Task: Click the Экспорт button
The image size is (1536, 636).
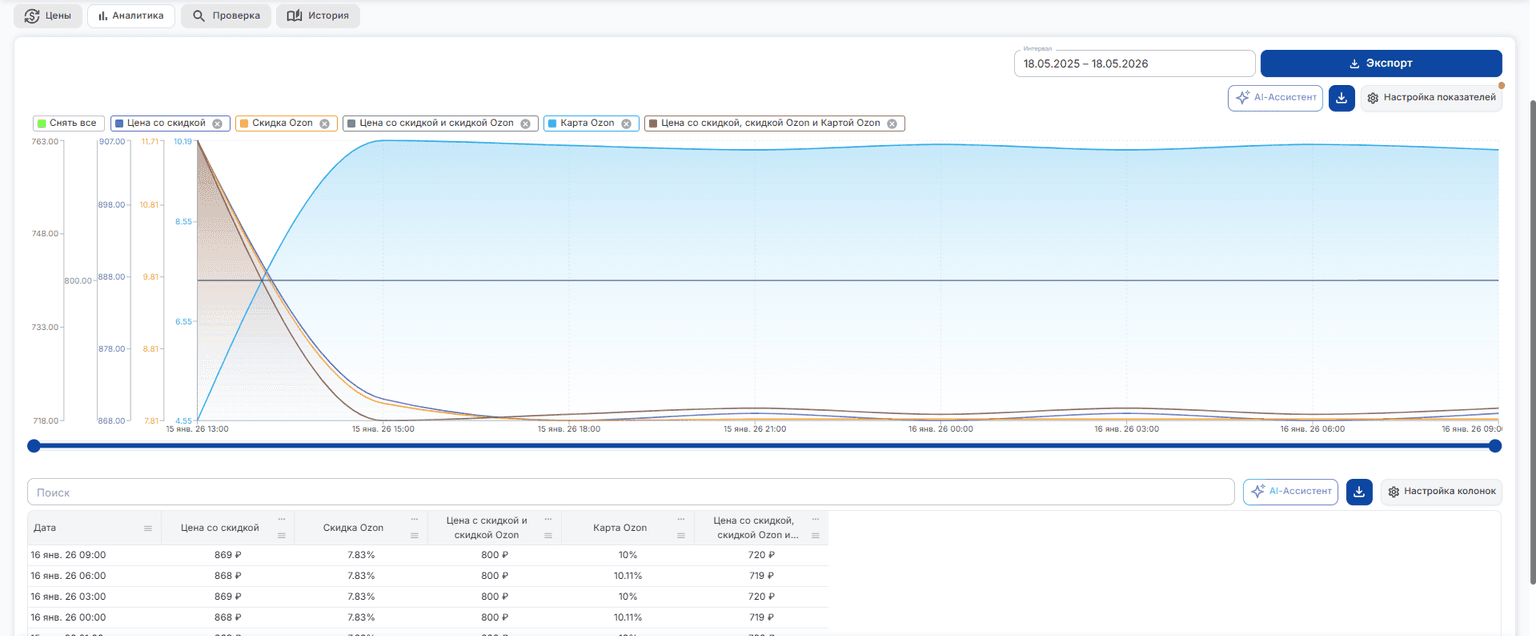Action: tap(1381, 63)
